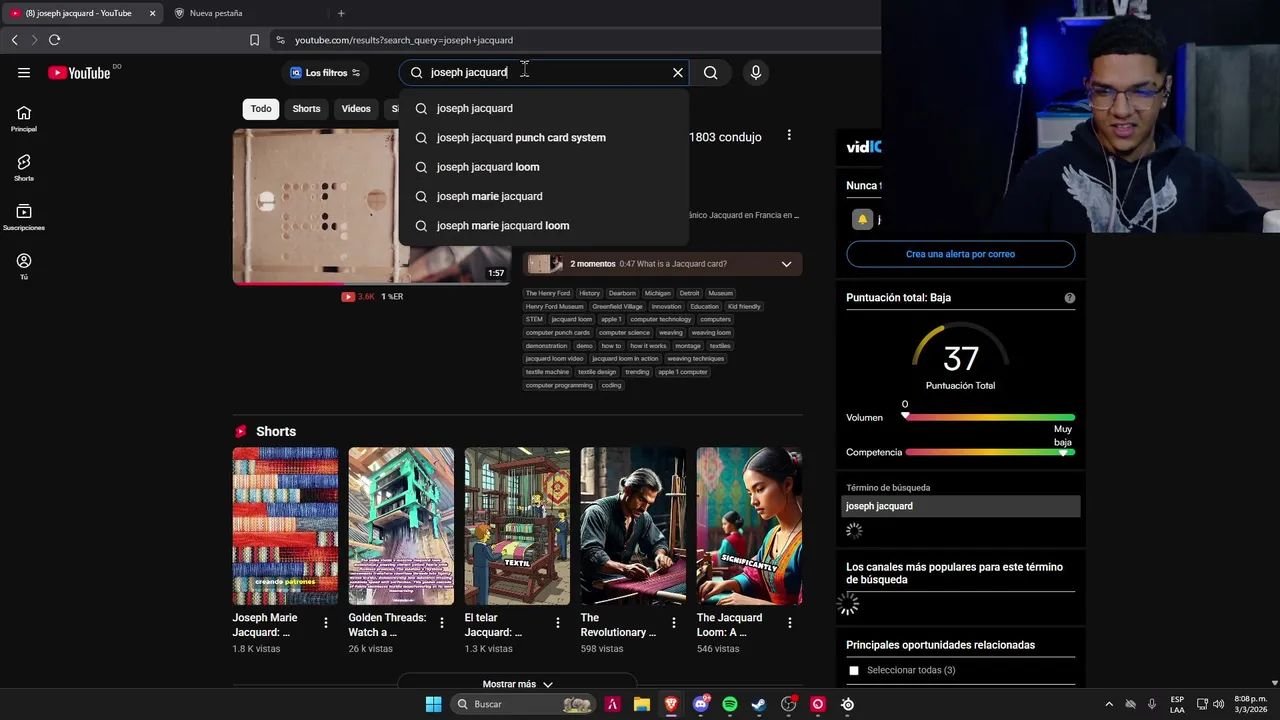This screenshot has height=720, width=1280.
Task: Choose suggestion 'joseph jacquard punch card system'
Action: click(x=543, y=138)
